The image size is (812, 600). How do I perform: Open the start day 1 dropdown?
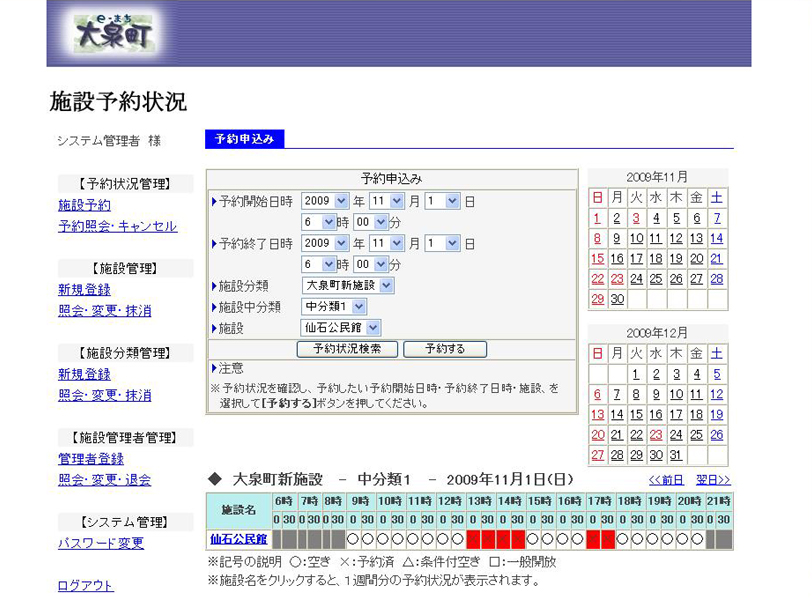pos(442,201)
